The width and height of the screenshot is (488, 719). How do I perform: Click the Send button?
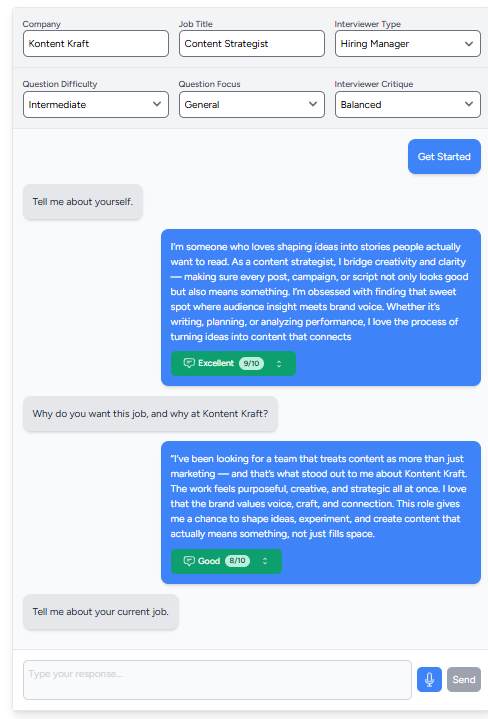[464, 680]
